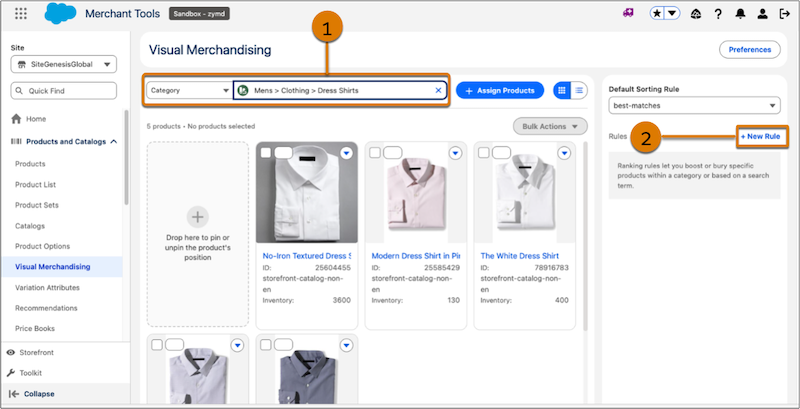
Task: Click the Salesforce cloud logo
Action: click(60, 14)
